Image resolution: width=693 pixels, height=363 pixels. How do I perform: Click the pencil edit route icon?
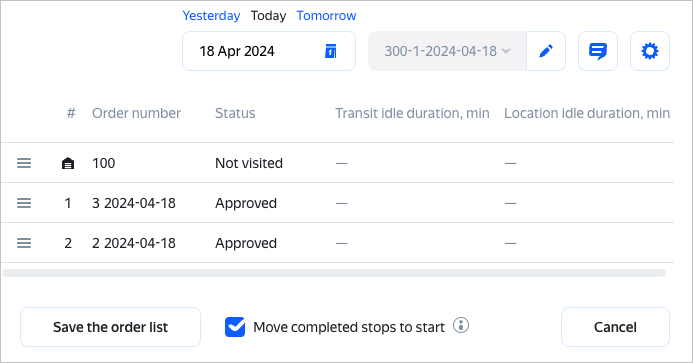[546, 51]
